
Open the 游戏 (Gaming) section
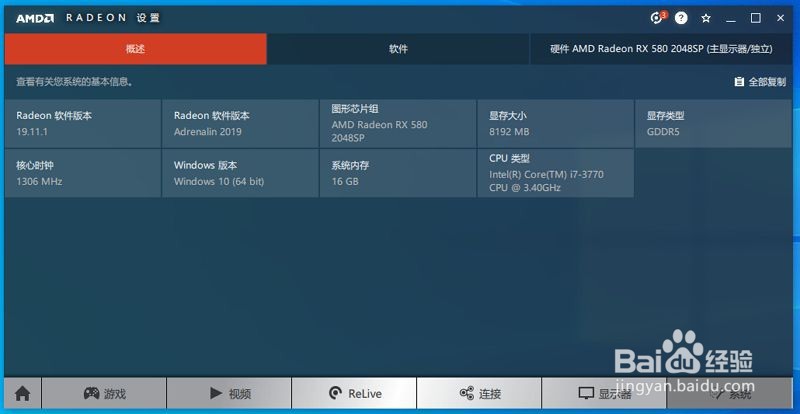(104, 394)
